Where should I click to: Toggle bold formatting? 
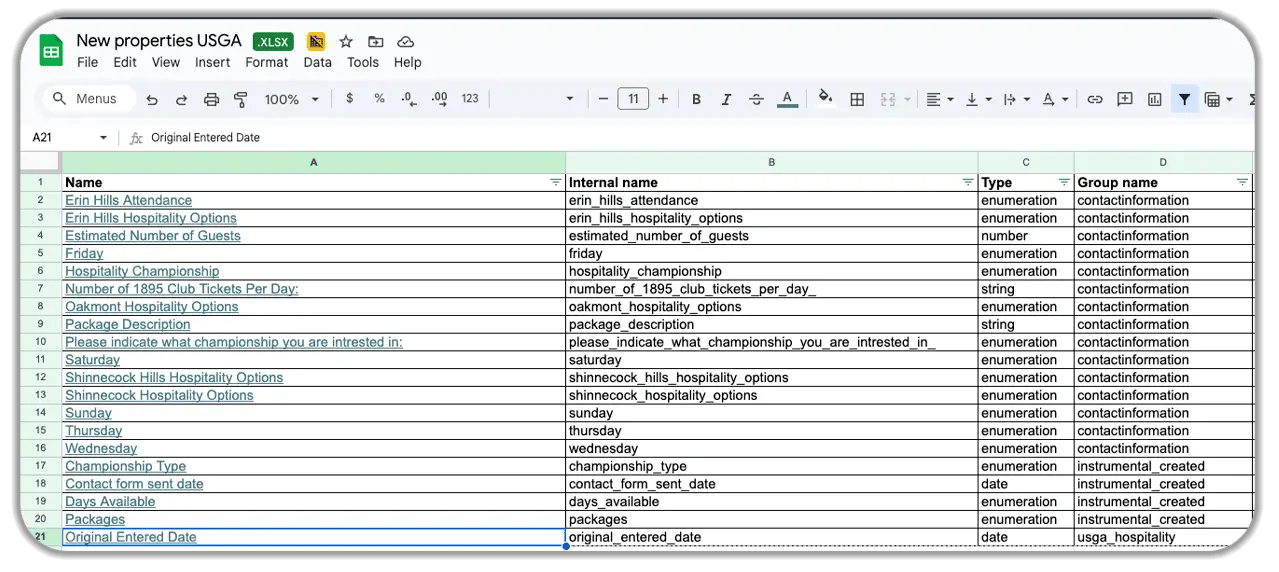pos(696,99)
